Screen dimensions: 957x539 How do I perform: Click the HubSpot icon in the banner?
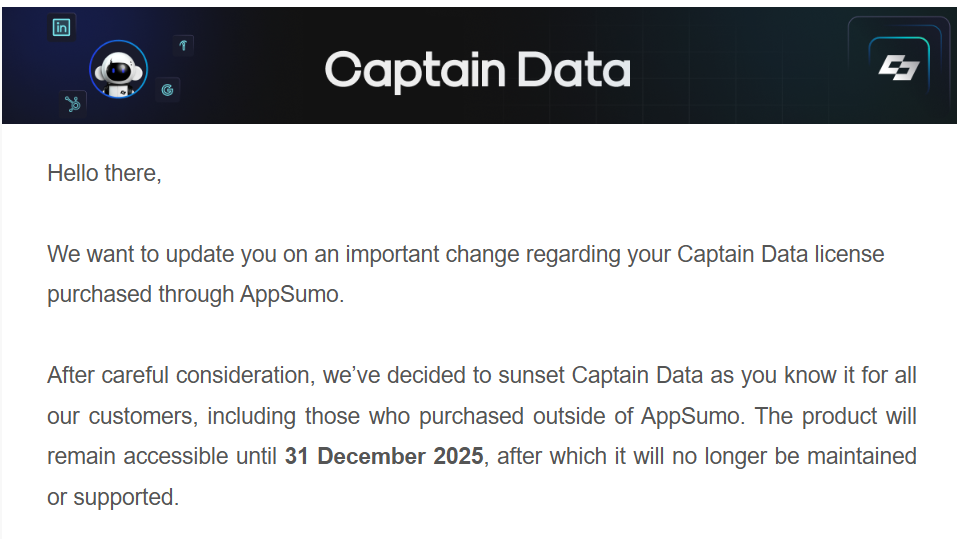coord(72,103)
